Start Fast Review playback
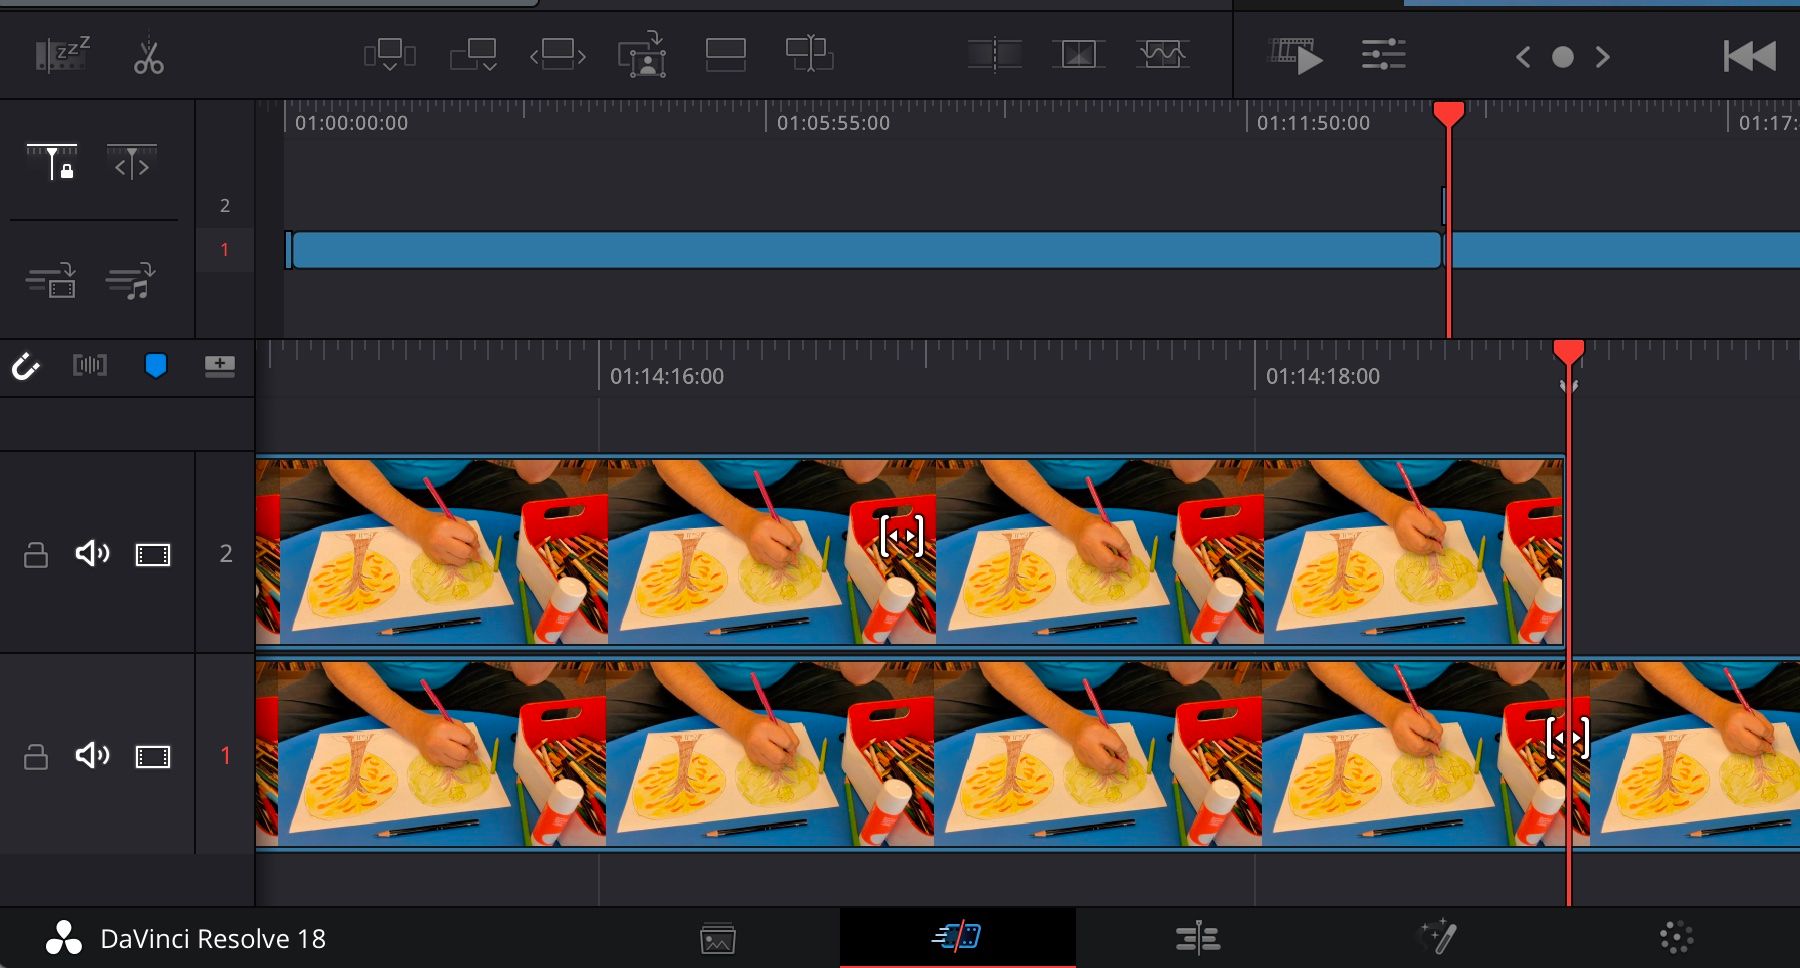 (x=1296, y=56)
